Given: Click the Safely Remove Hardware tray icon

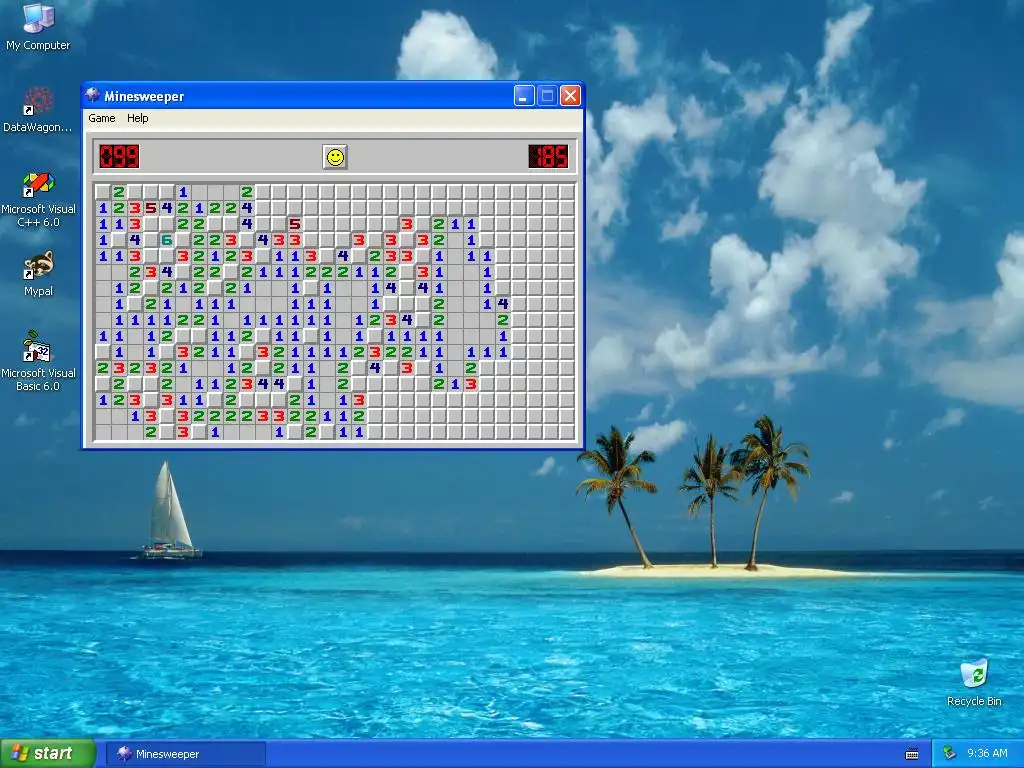Looking at the screenshot, I should pos(950,754).
